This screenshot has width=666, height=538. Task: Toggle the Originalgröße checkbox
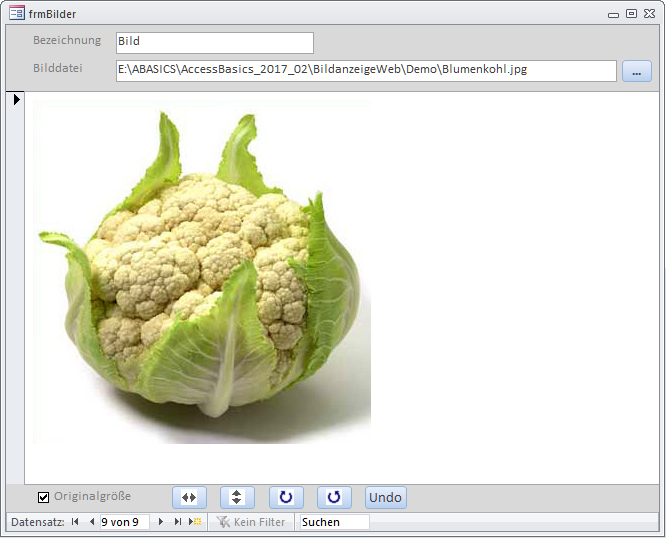pyautogui.click(x=44, y=497)
